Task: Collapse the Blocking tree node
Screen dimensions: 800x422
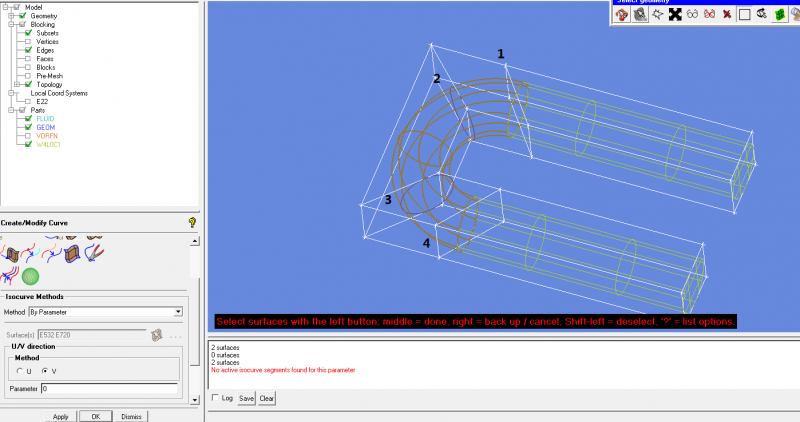Action: pos(11,24)
